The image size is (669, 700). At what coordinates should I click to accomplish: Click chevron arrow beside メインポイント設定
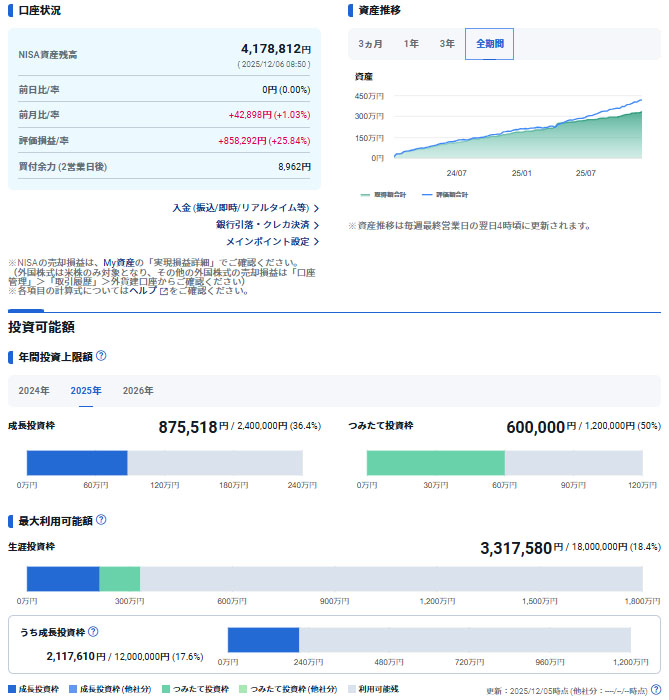tap(316, 241)
